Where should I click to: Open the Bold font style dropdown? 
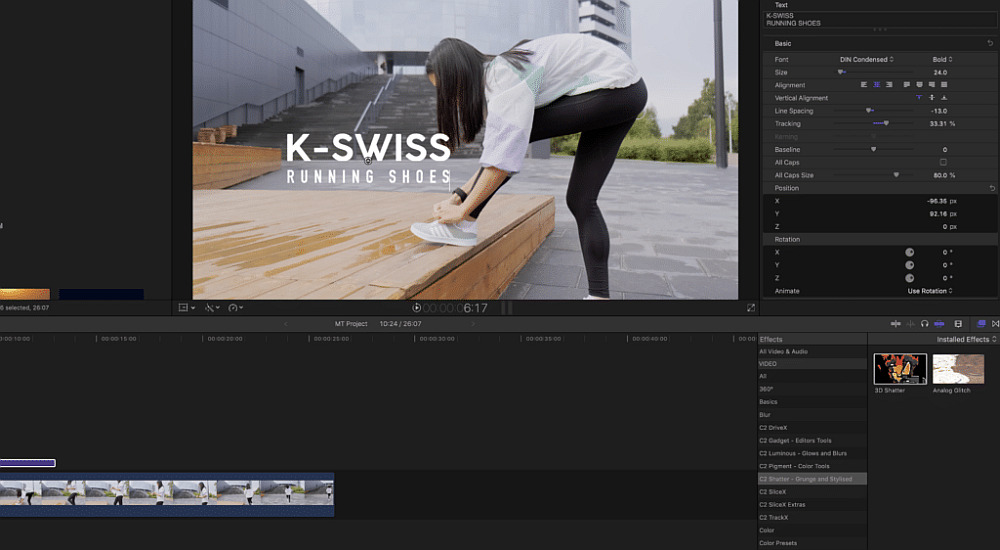click(942, 59)
